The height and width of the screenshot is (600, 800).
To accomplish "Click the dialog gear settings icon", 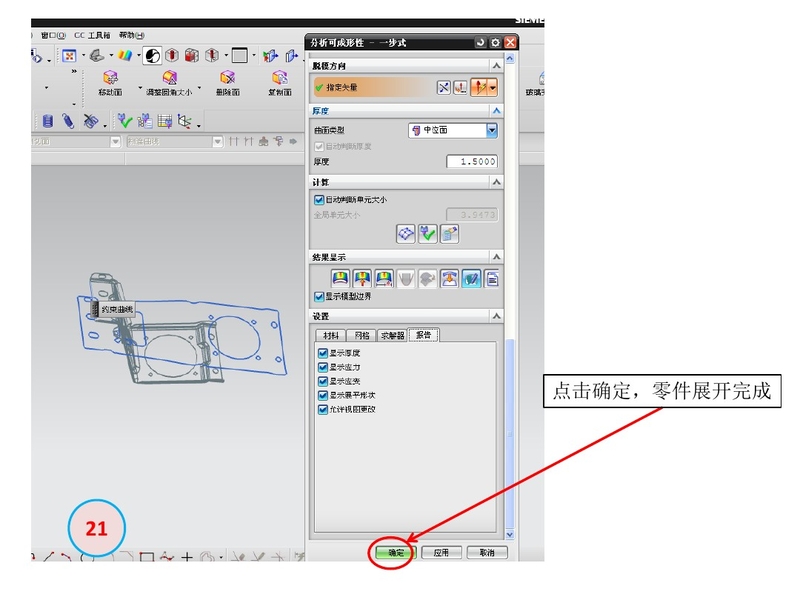I will 495,43.
